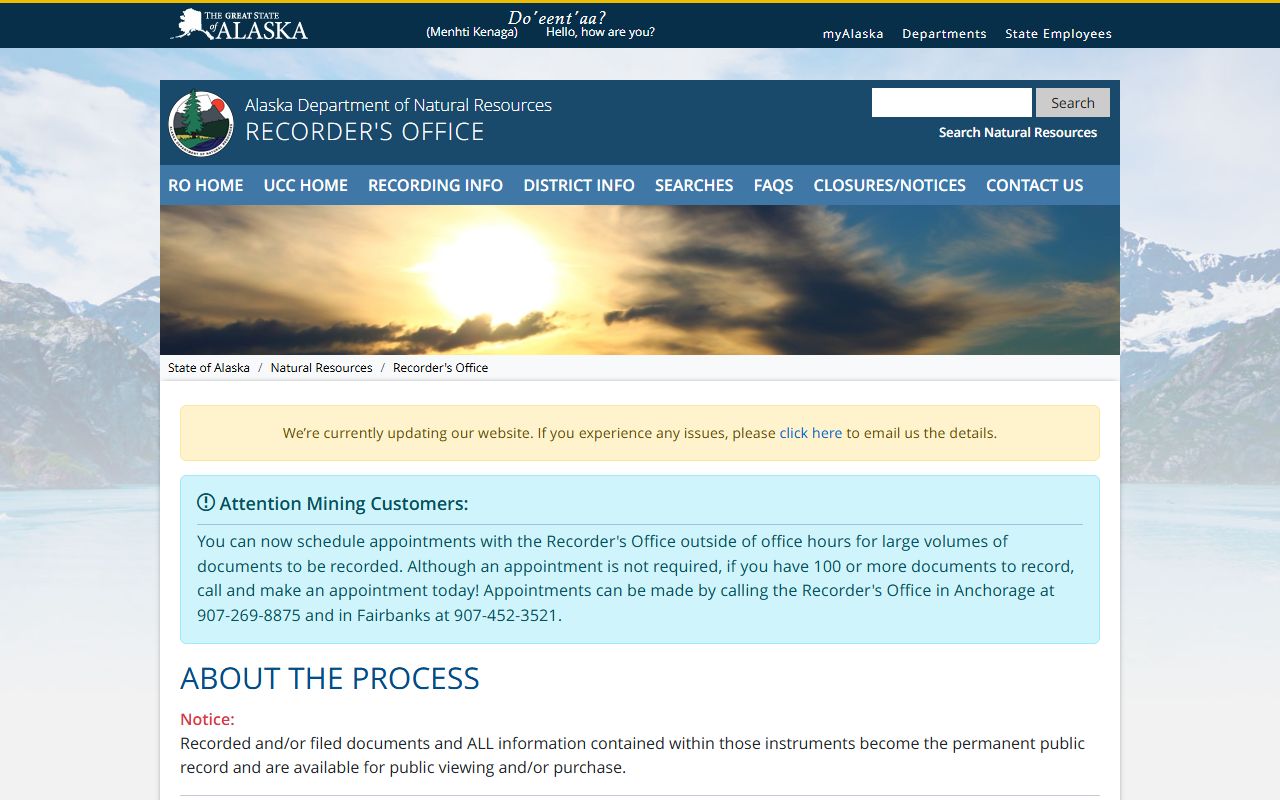Click the (Menhti Kenaga) text
Viewport: 1280px width, 800px height.
point(472,32)
